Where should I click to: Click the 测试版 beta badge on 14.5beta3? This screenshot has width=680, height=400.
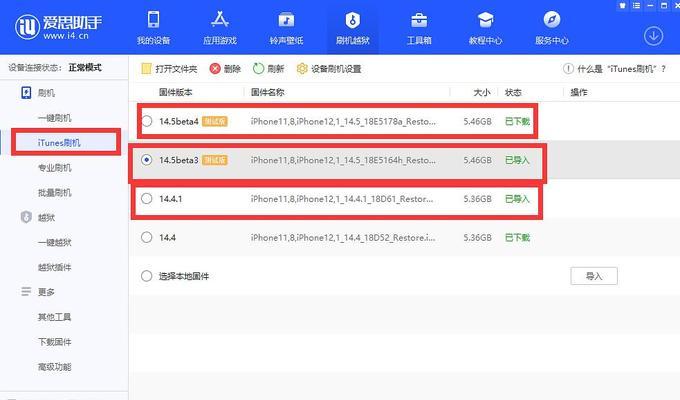(x=215, y=160)
